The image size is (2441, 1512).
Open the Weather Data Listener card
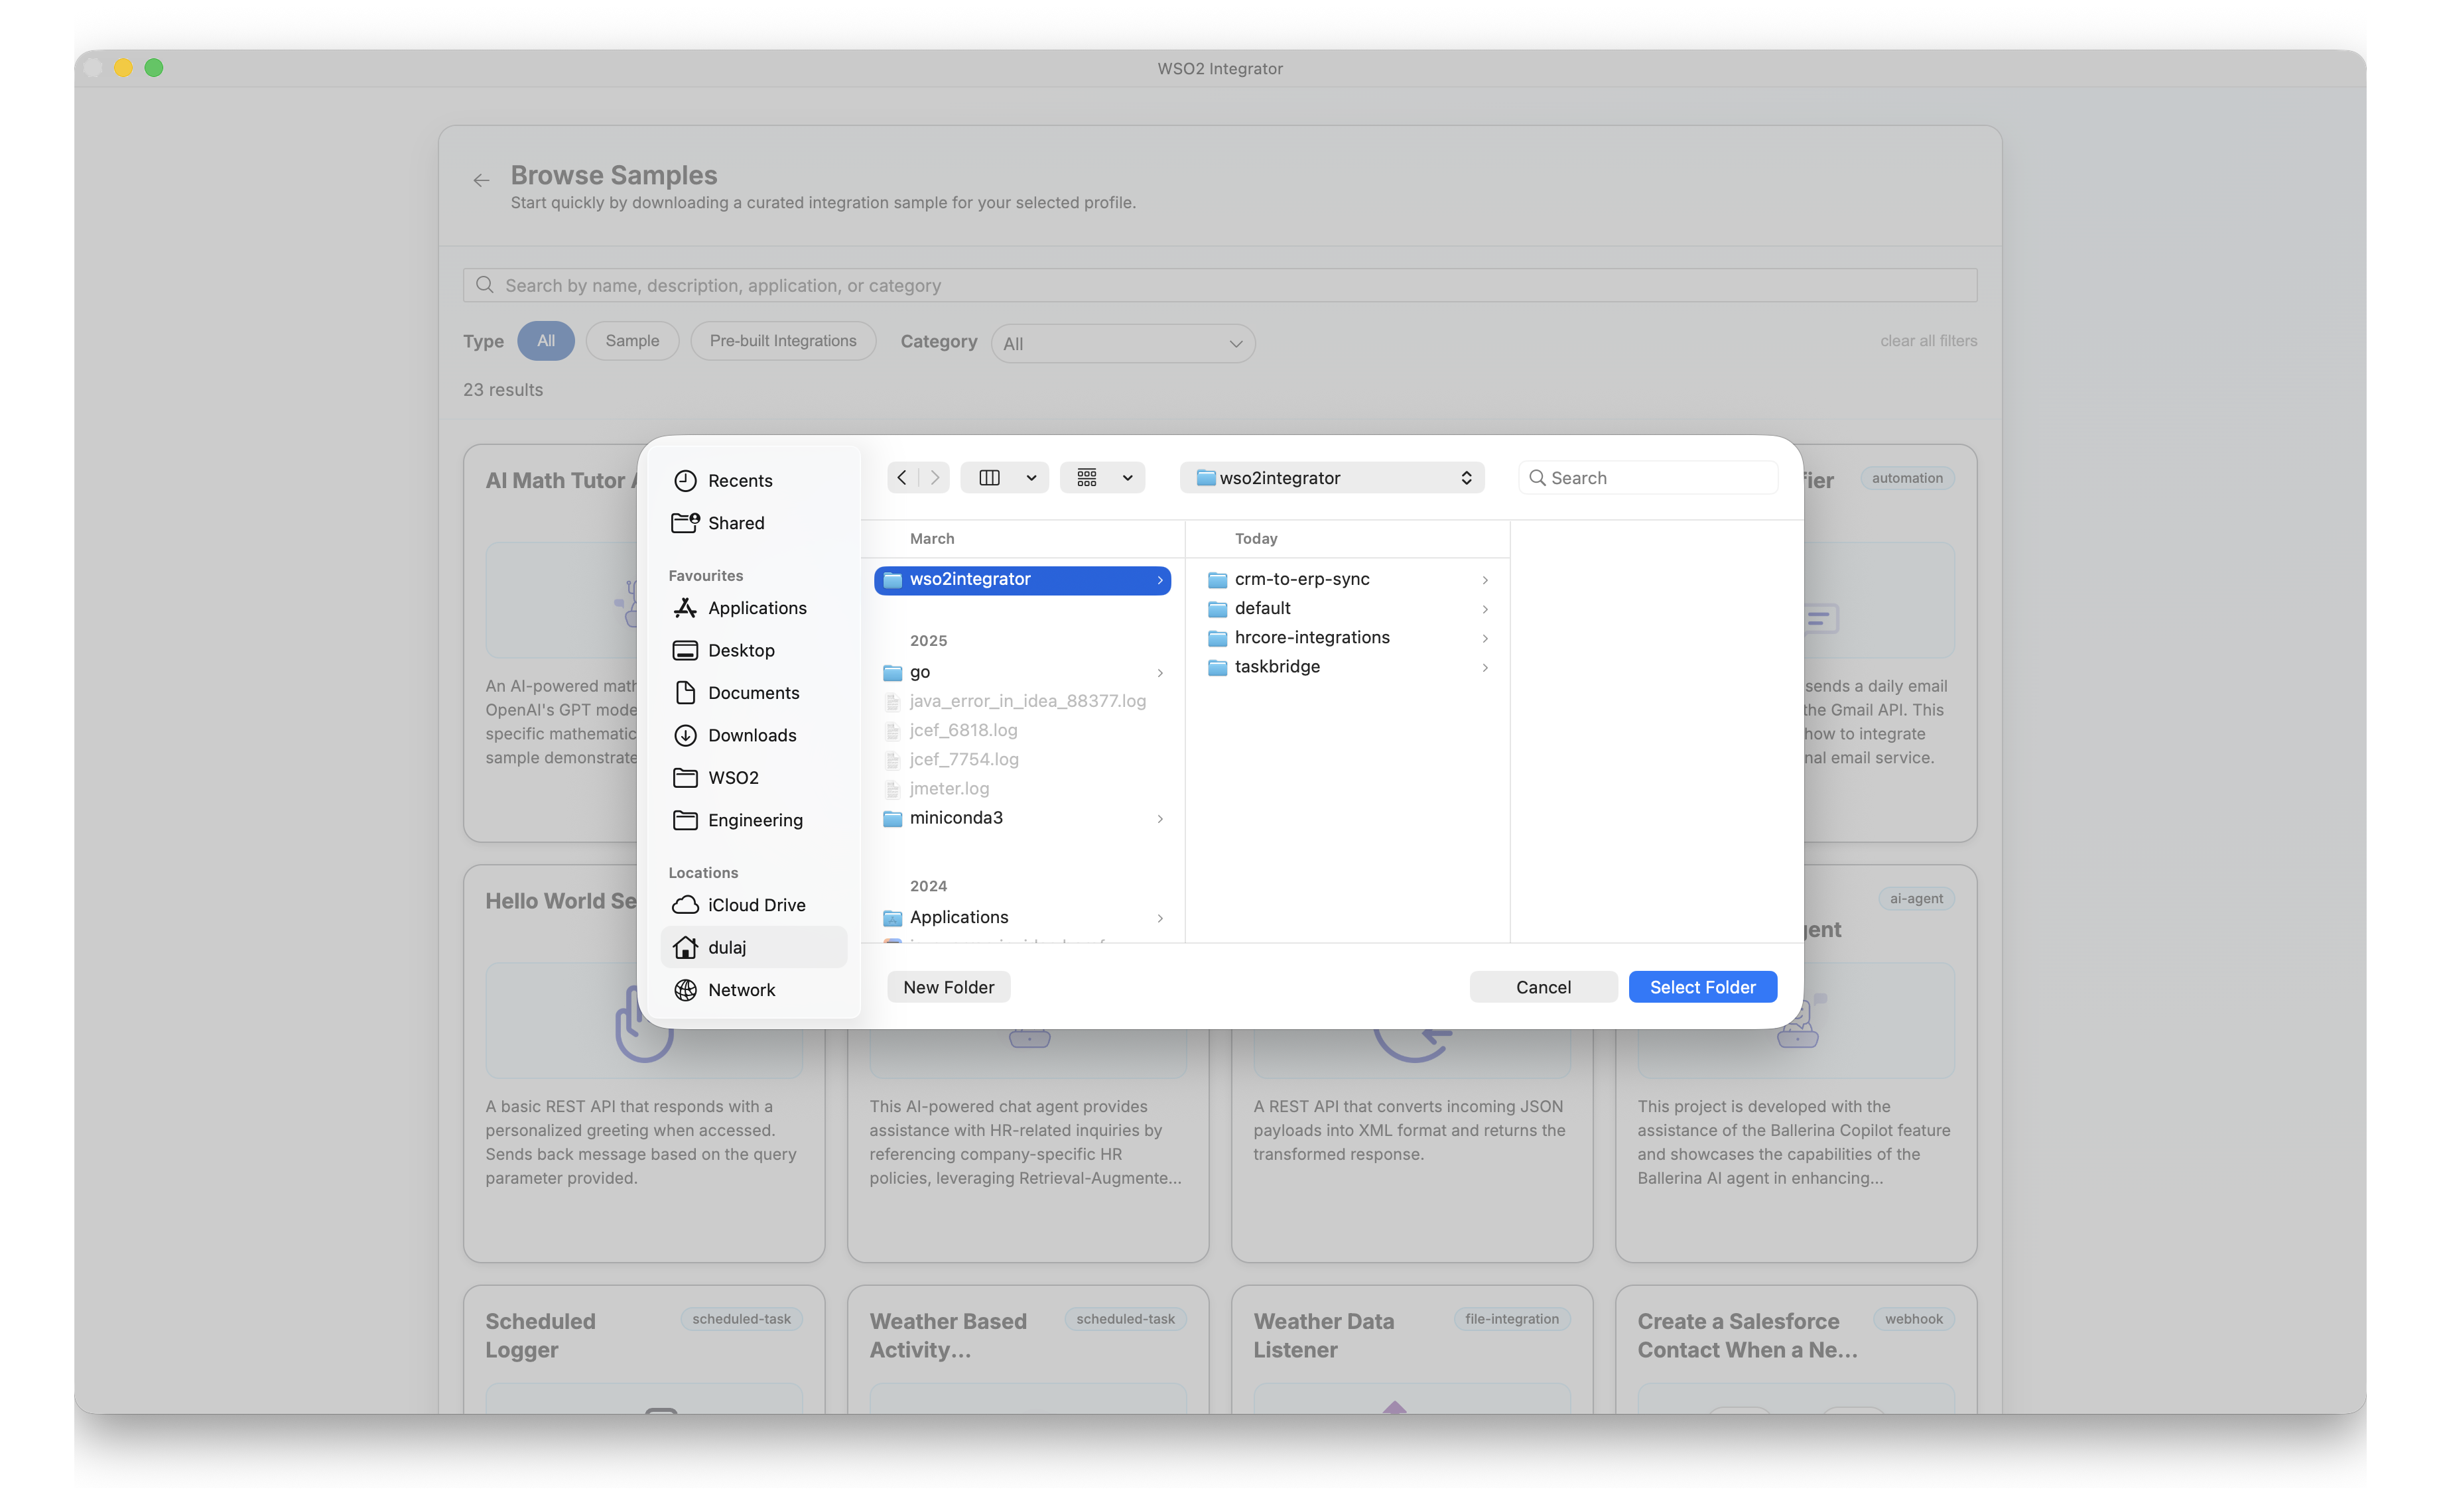click(x=1412, y=1350)
